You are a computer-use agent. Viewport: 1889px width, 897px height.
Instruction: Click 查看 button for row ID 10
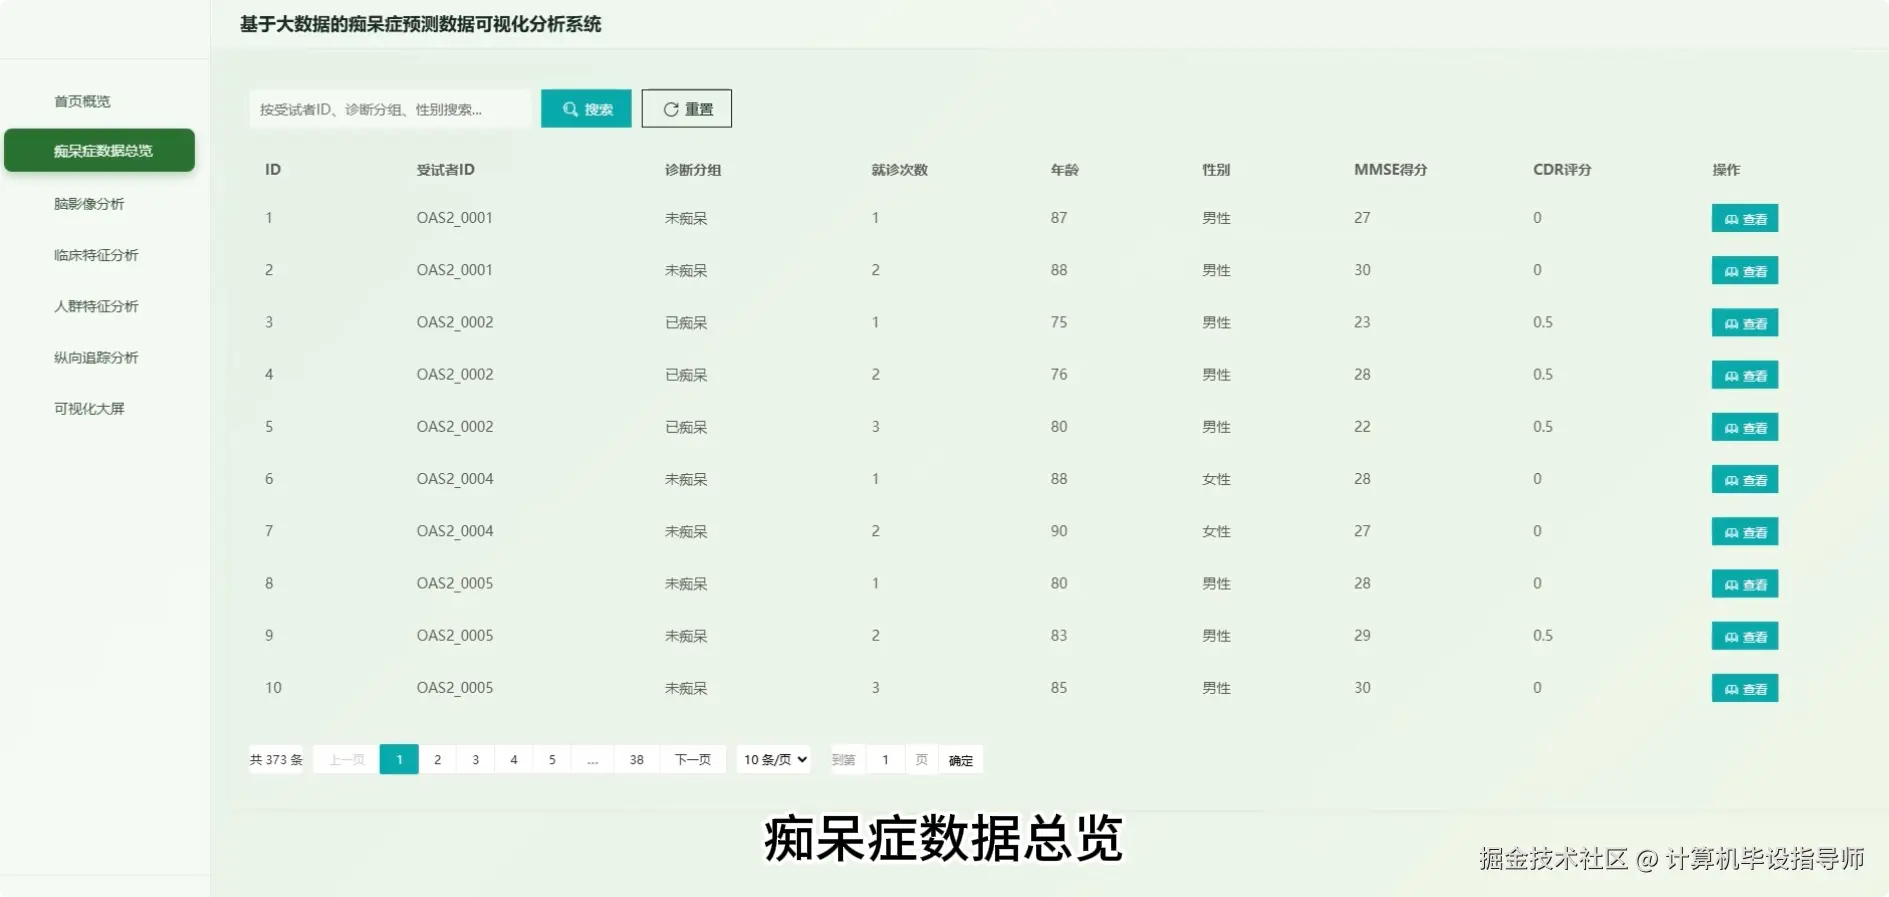tap(1745, 688)
